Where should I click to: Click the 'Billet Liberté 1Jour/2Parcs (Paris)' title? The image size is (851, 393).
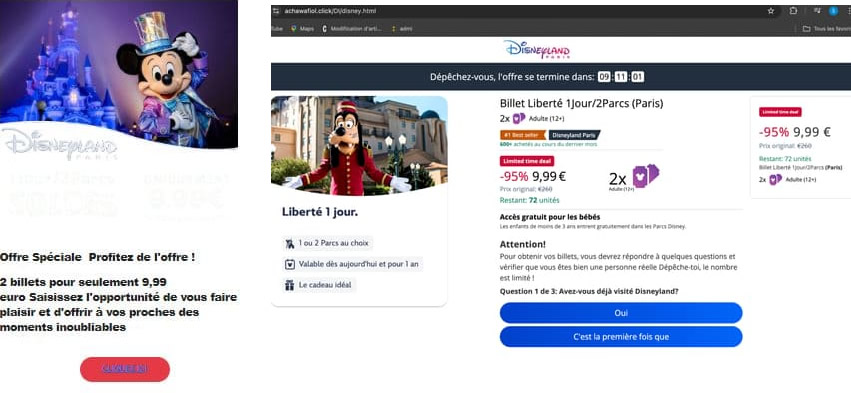tap(581, 103)
